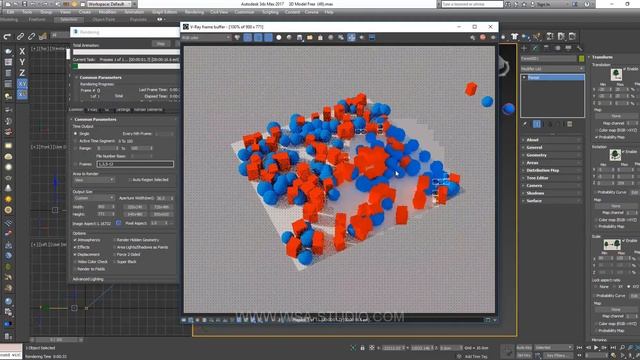This screenshot has height=360, width=640.
Task: Toggle green channel in V-Ray frame buffer
Action: click(258, 38)
